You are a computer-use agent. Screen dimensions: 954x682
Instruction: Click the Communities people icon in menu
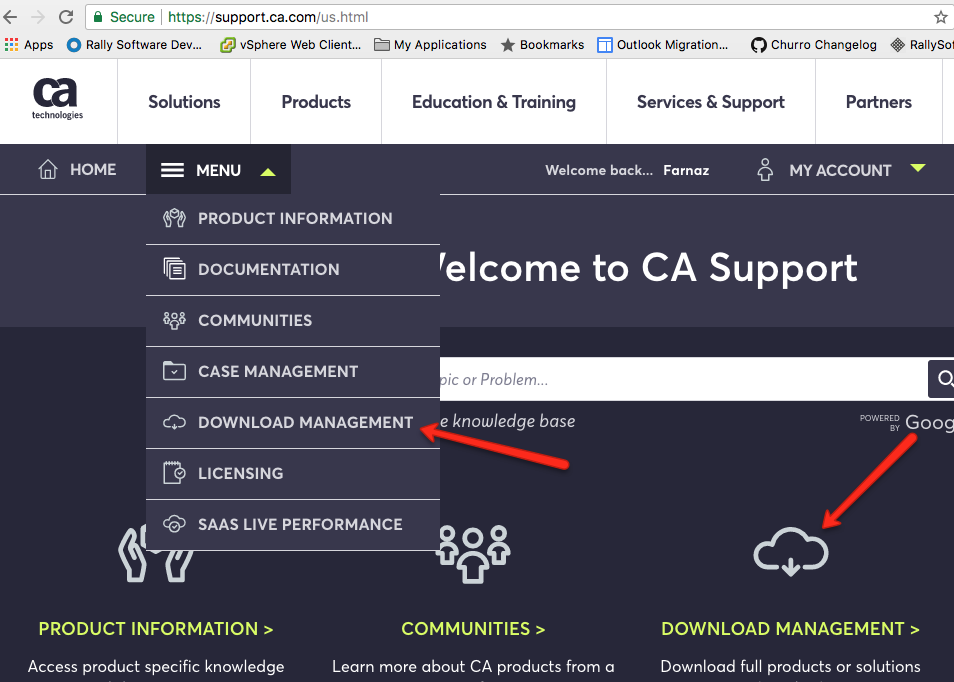click(x=174, y=320)
